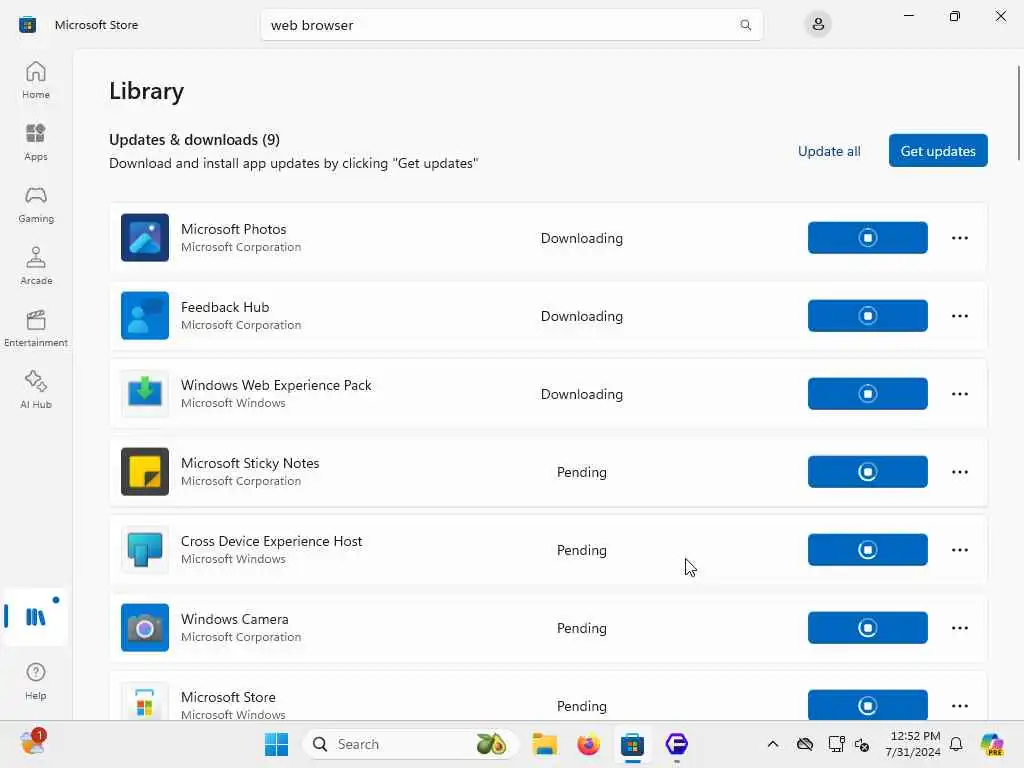Viewport: 1024px width, 768px height.
Task: Select the Library icon in sidebar
Action: (x=36, y=616)
